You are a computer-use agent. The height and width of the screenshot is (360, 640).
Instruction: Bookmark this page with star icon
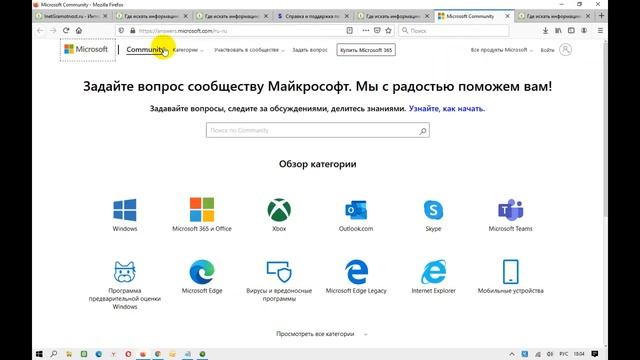click(388, 31)
